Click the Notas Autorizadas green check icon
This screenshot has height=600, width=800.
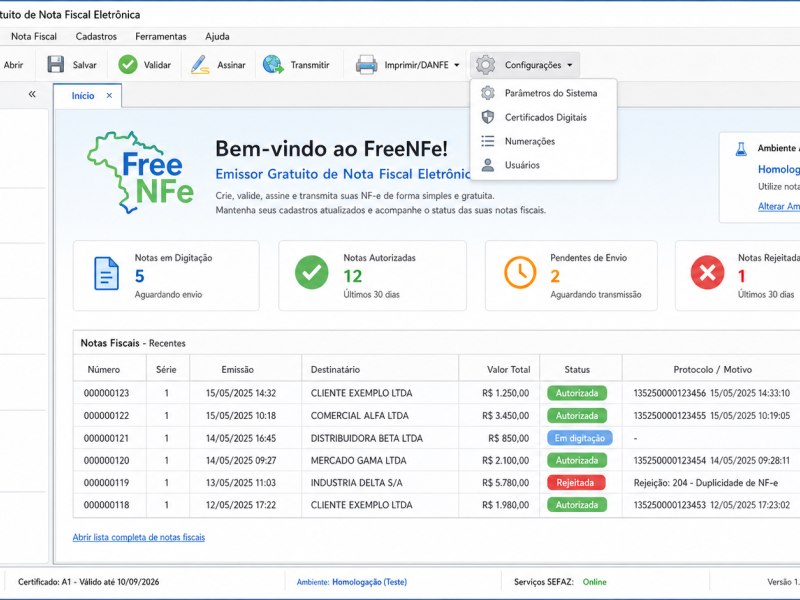312,272
